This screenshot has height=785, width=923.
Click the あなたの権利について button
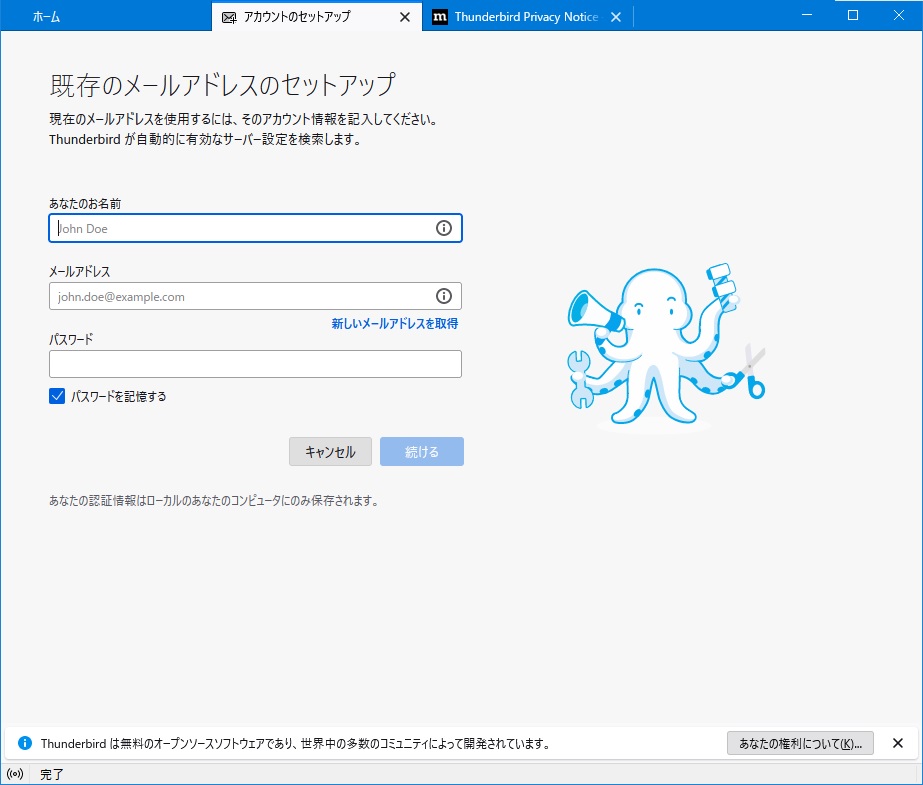(x=800, y=743)
